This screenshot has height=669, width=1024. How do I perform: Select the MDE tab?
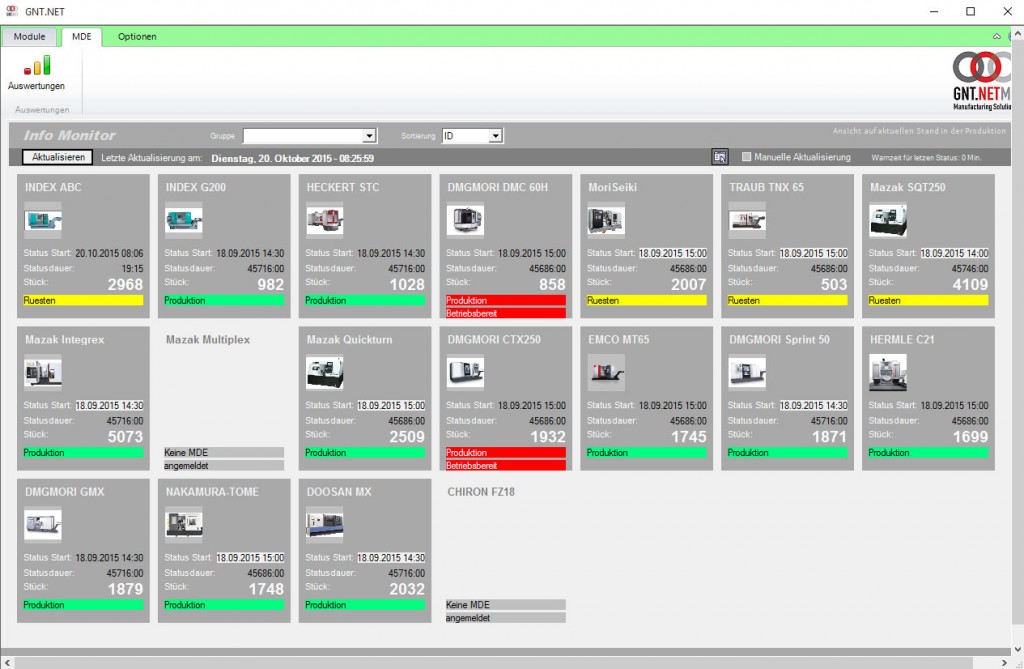pos(82,37)
